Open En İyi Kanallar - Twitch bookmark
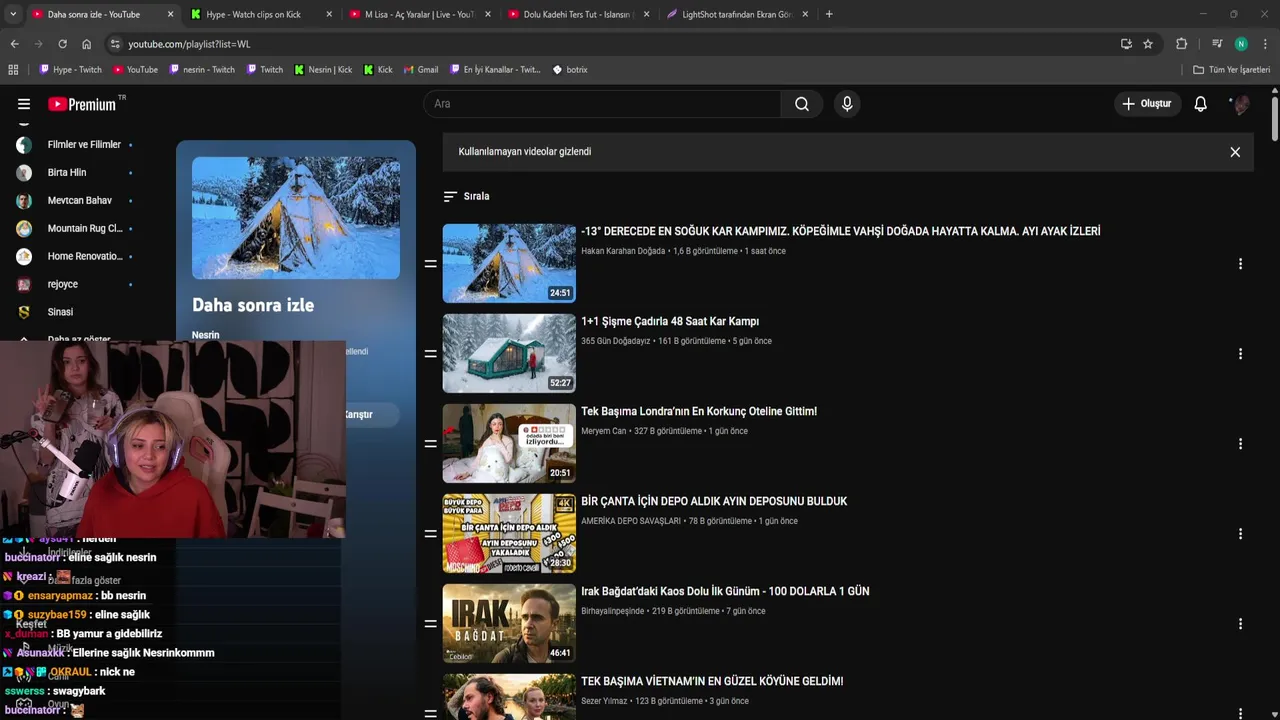This screenshot has width=1280, height=720. [x=495, y=70]
